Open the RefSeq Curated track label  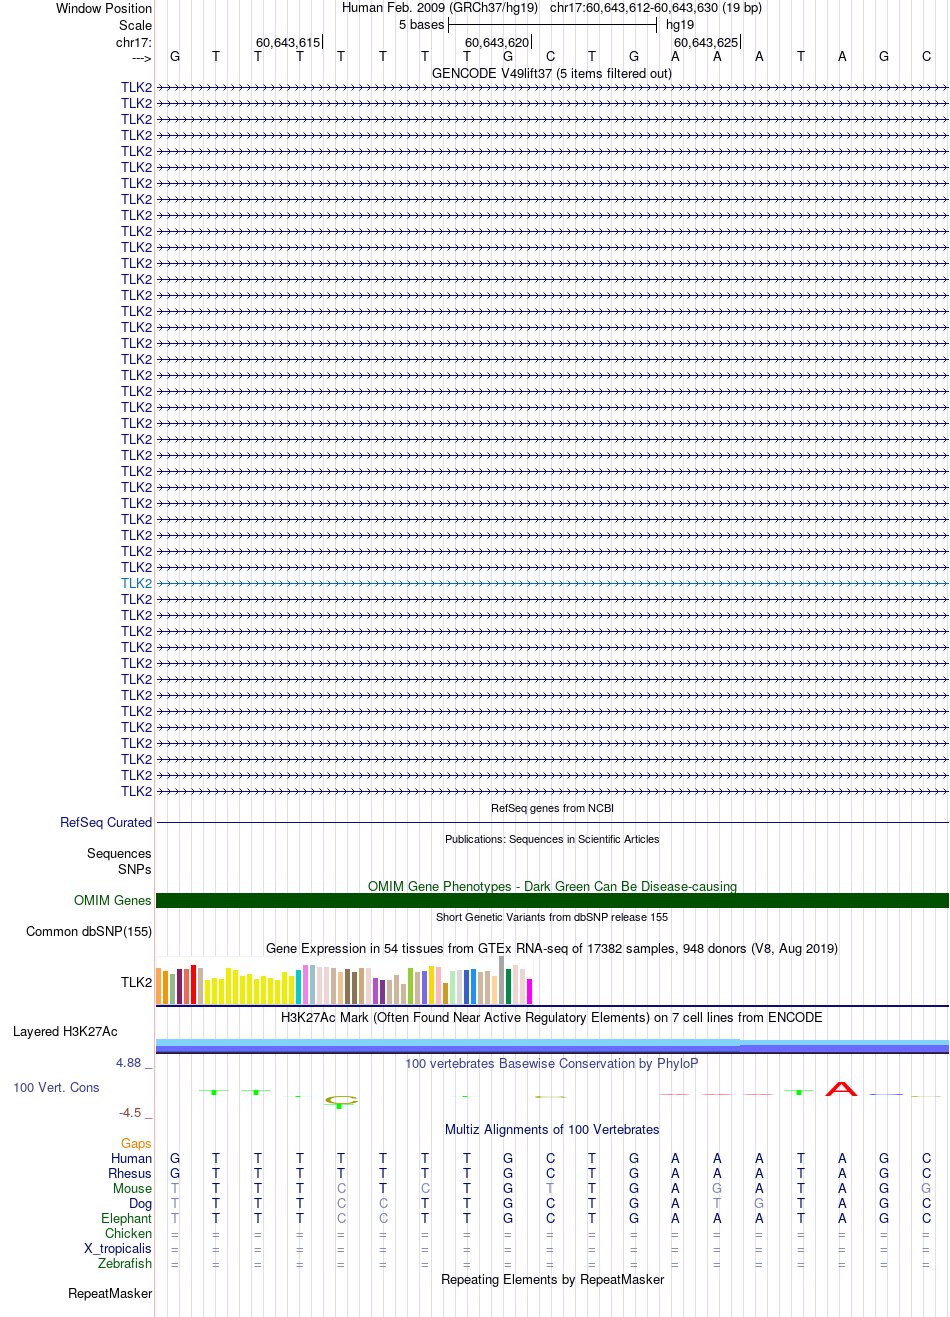pyautogui.click(x=106, y=822)
